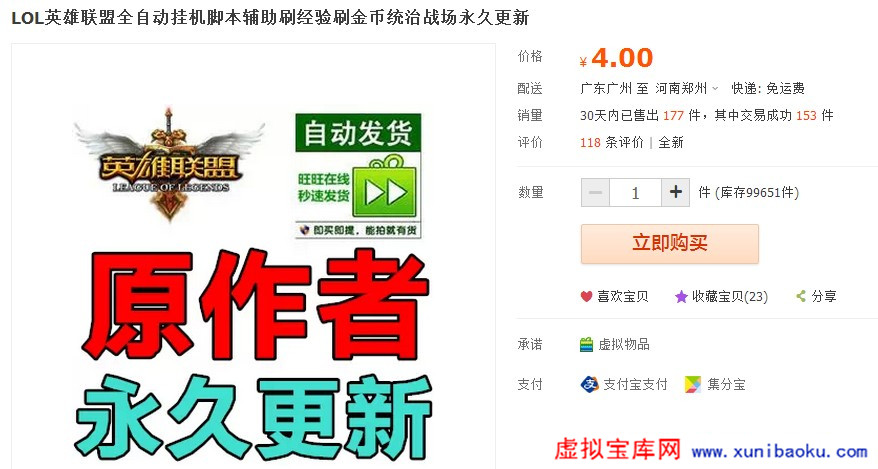Click the 自动发货 green banner
The image size is (878, 469).
coord(358,132)
